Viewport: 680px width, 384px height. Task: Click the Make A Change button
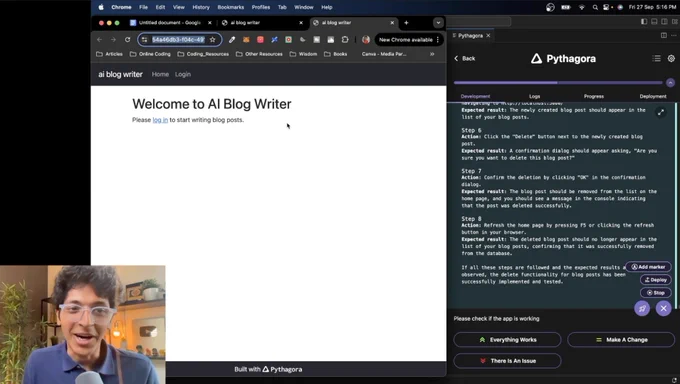point(621,340)
